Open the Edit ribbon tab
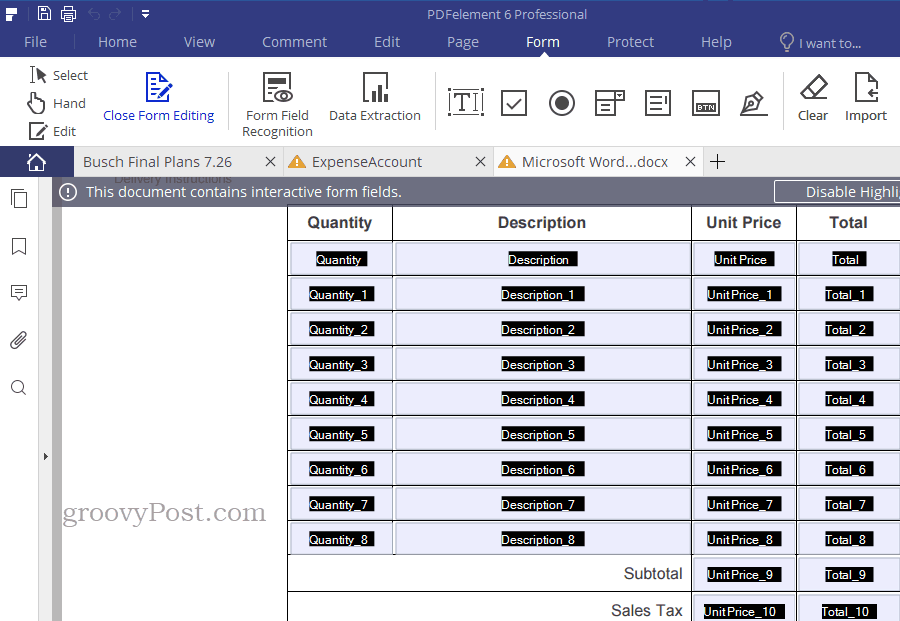Viewport: 900px width, 621px height. click(387, 42)
